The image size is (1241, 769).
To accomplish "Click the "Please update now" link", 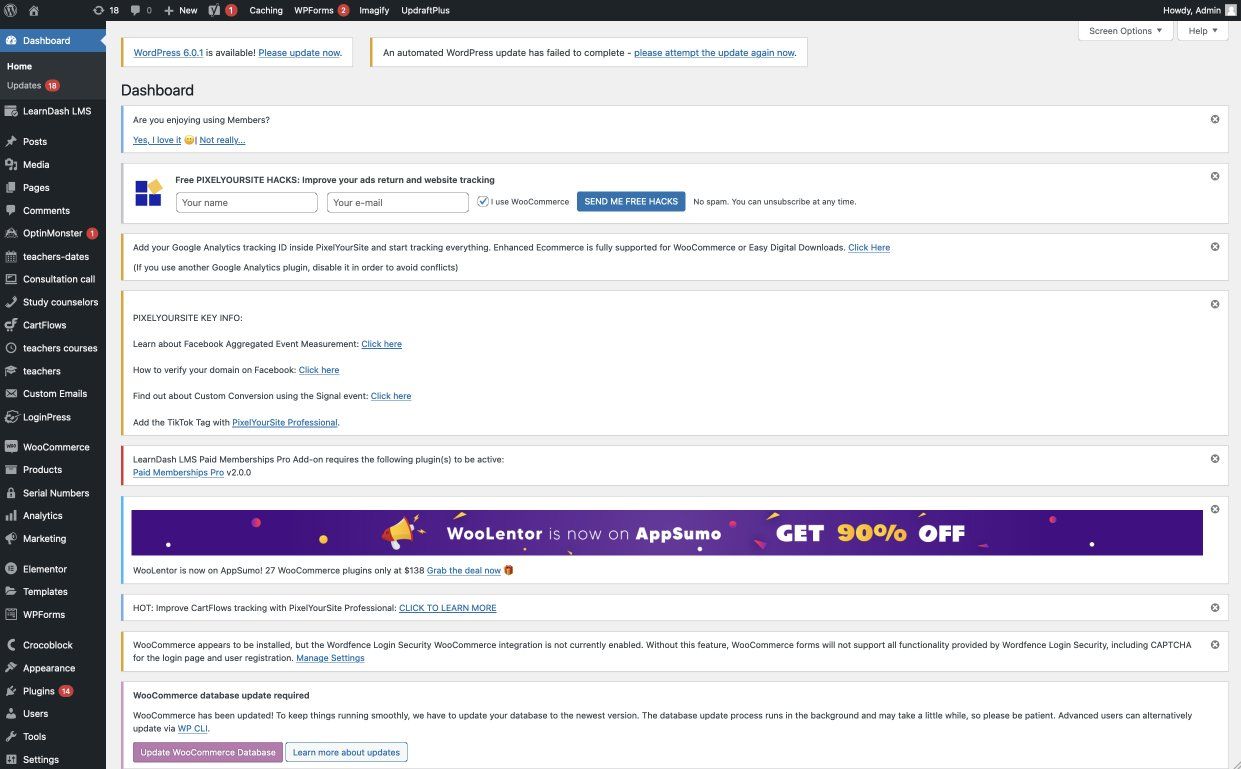I will pos(299,52).
